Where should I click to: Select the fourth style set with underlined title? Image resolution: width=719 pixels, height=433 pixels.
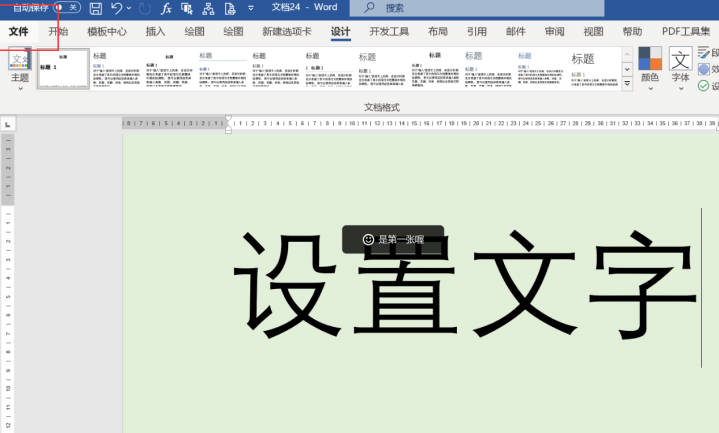[x=223, y=69]
